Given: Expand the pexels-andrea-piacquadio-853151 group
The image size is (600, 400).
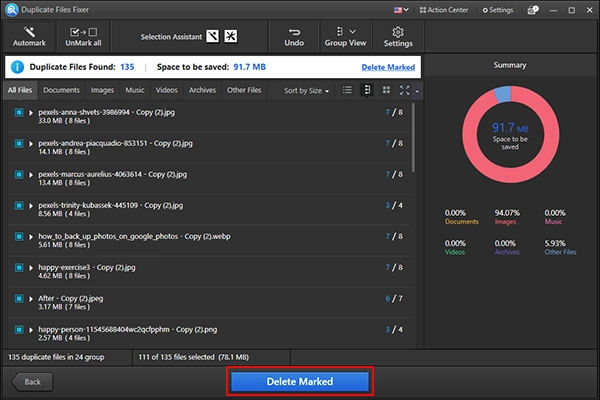Looking at the screenshot, I should pos(31,144).
